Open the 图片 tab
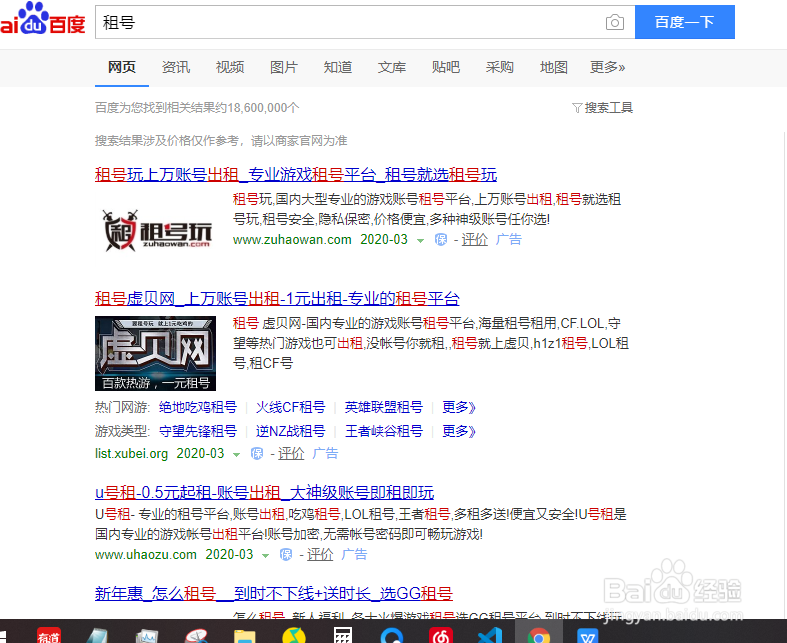Viewport: 787px width, 643px height. [x=284, y=67]
